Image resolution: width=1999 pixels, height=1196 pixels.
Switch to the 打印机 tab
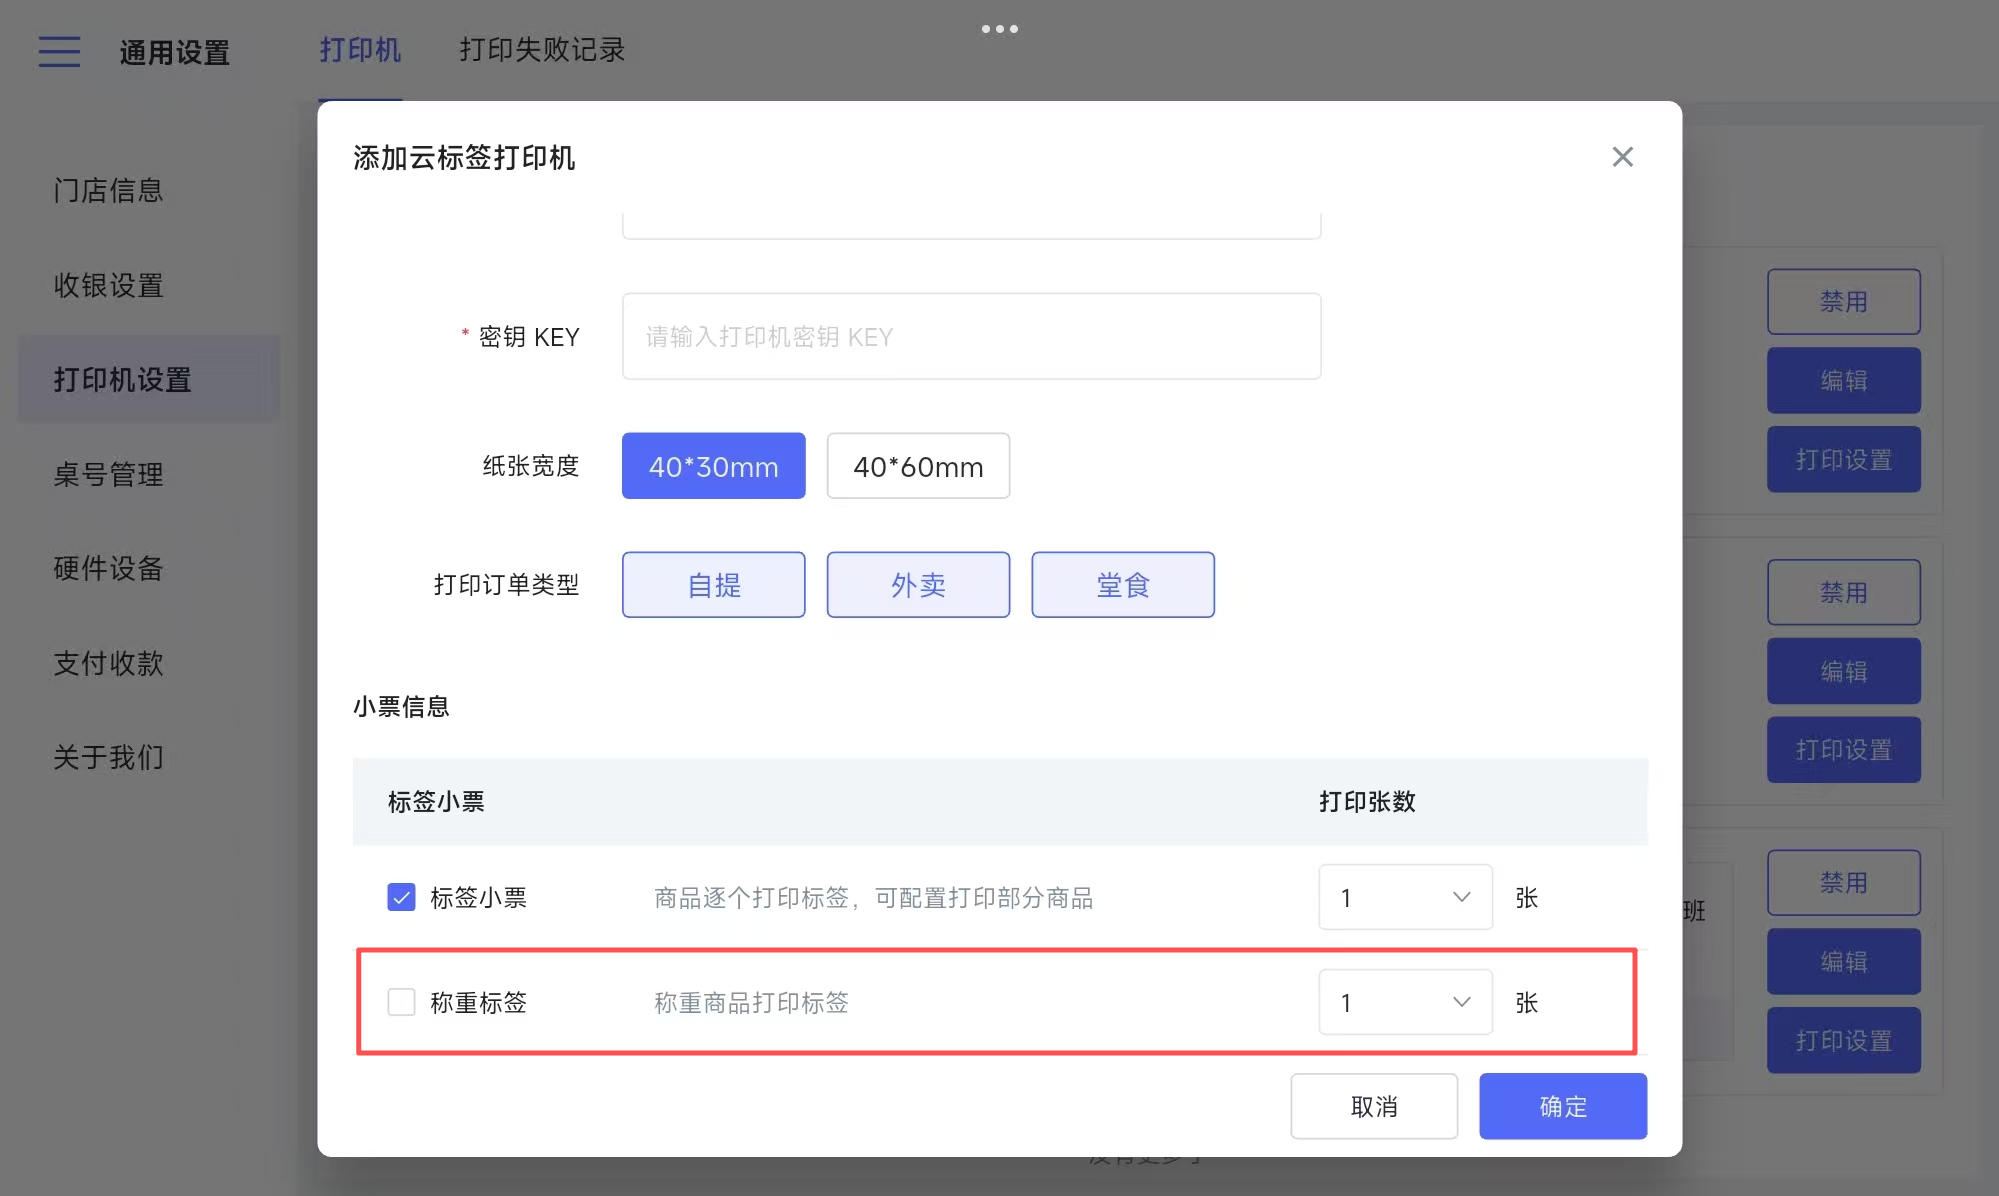point(360,50)
